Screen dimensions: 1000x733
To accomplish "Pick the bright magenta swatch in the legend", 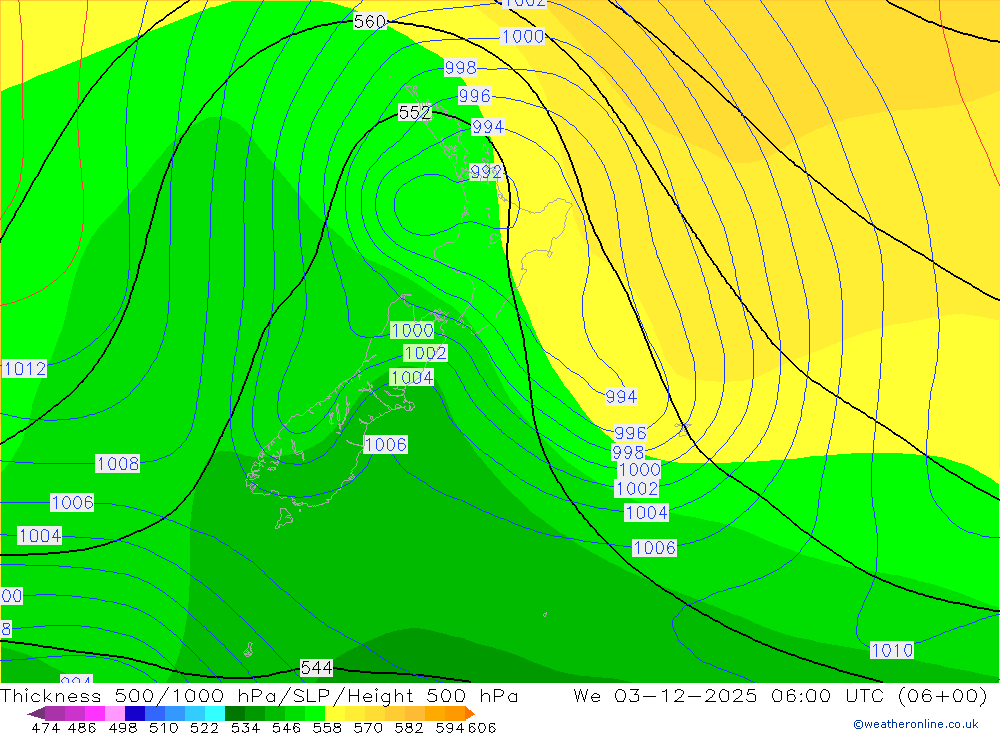I will (94, 714).
